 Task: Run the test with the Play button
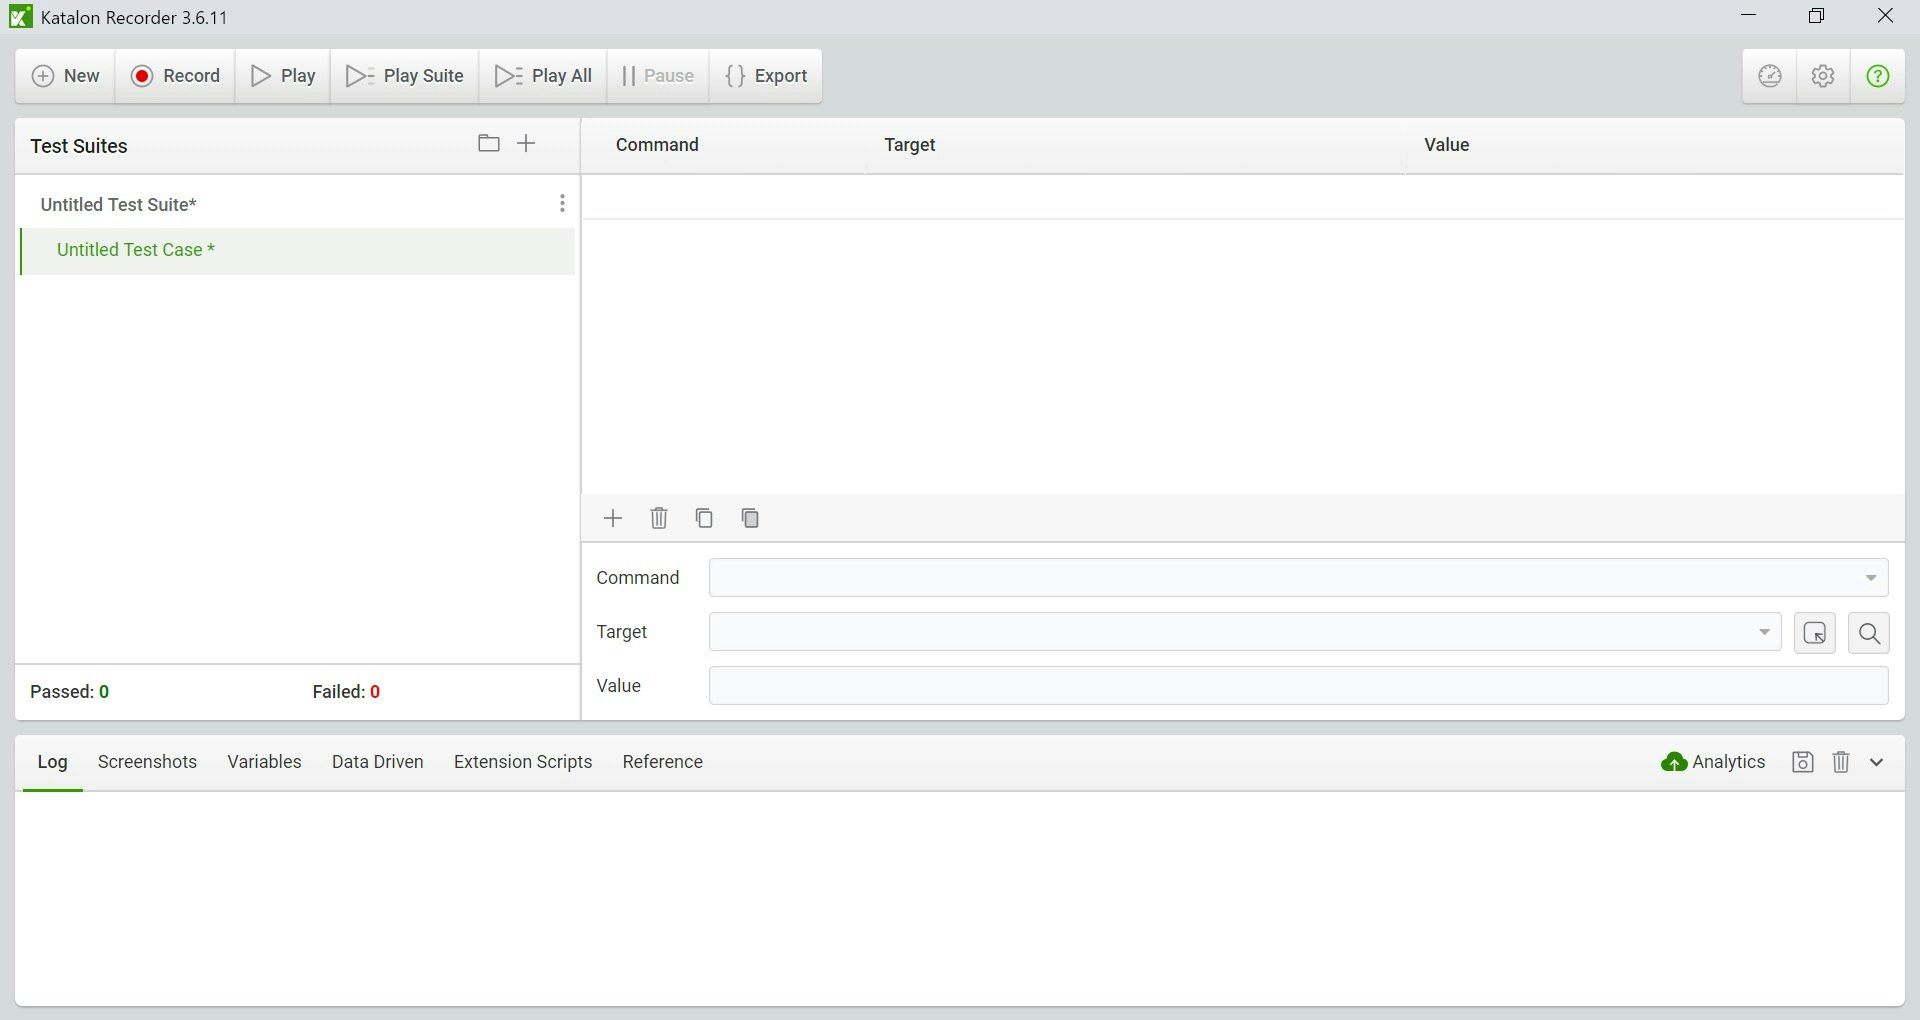pos(284,76)
